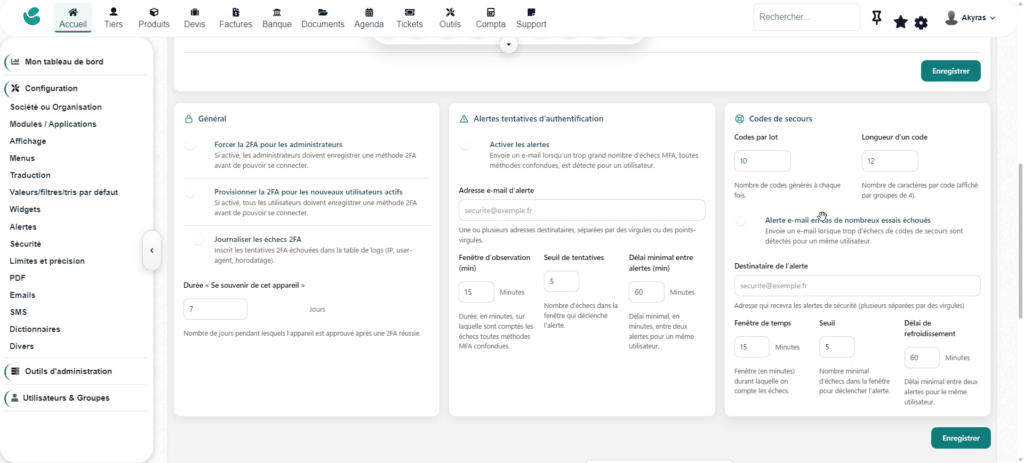1024x463 pixels.
Task: Open Valeurs/filtres/tris par défaut link
Action: (64, 193)
